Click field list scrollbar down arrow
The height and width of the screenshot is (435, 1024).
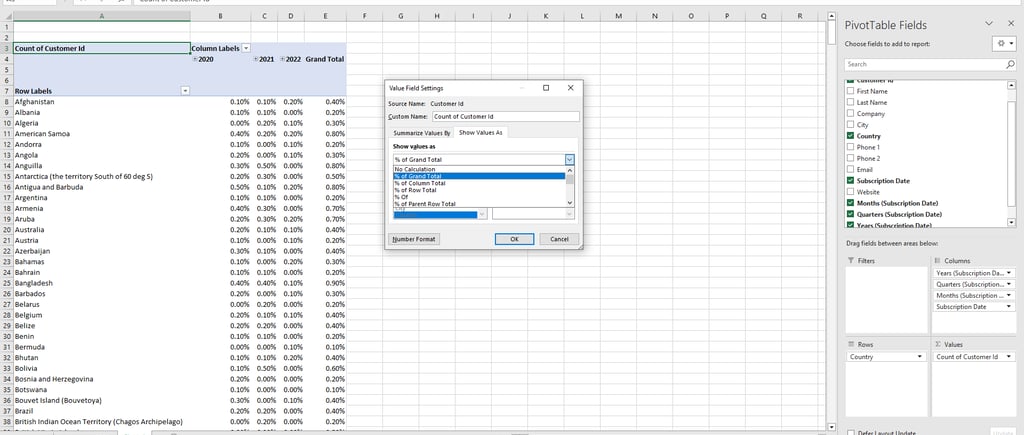(x=1012, y=223)
